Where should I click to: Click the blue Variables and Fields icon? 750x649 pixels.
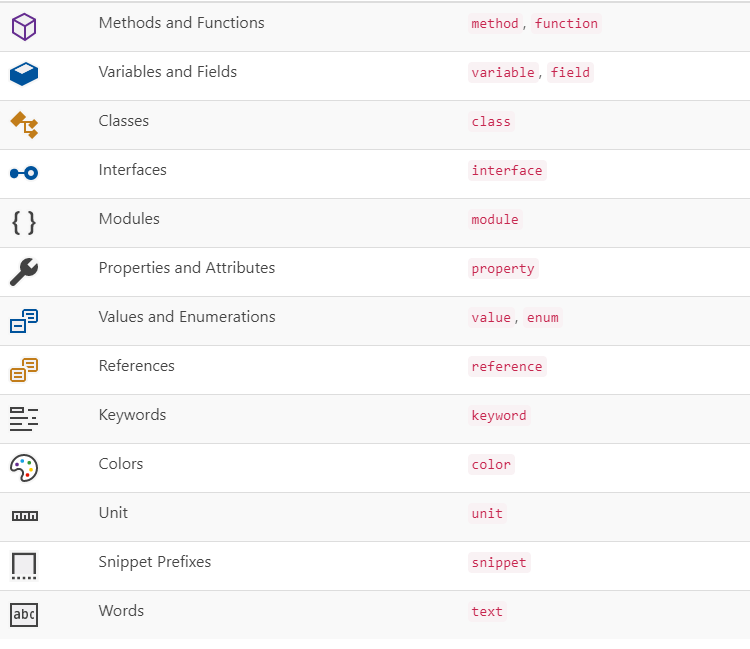pos(24,74)
